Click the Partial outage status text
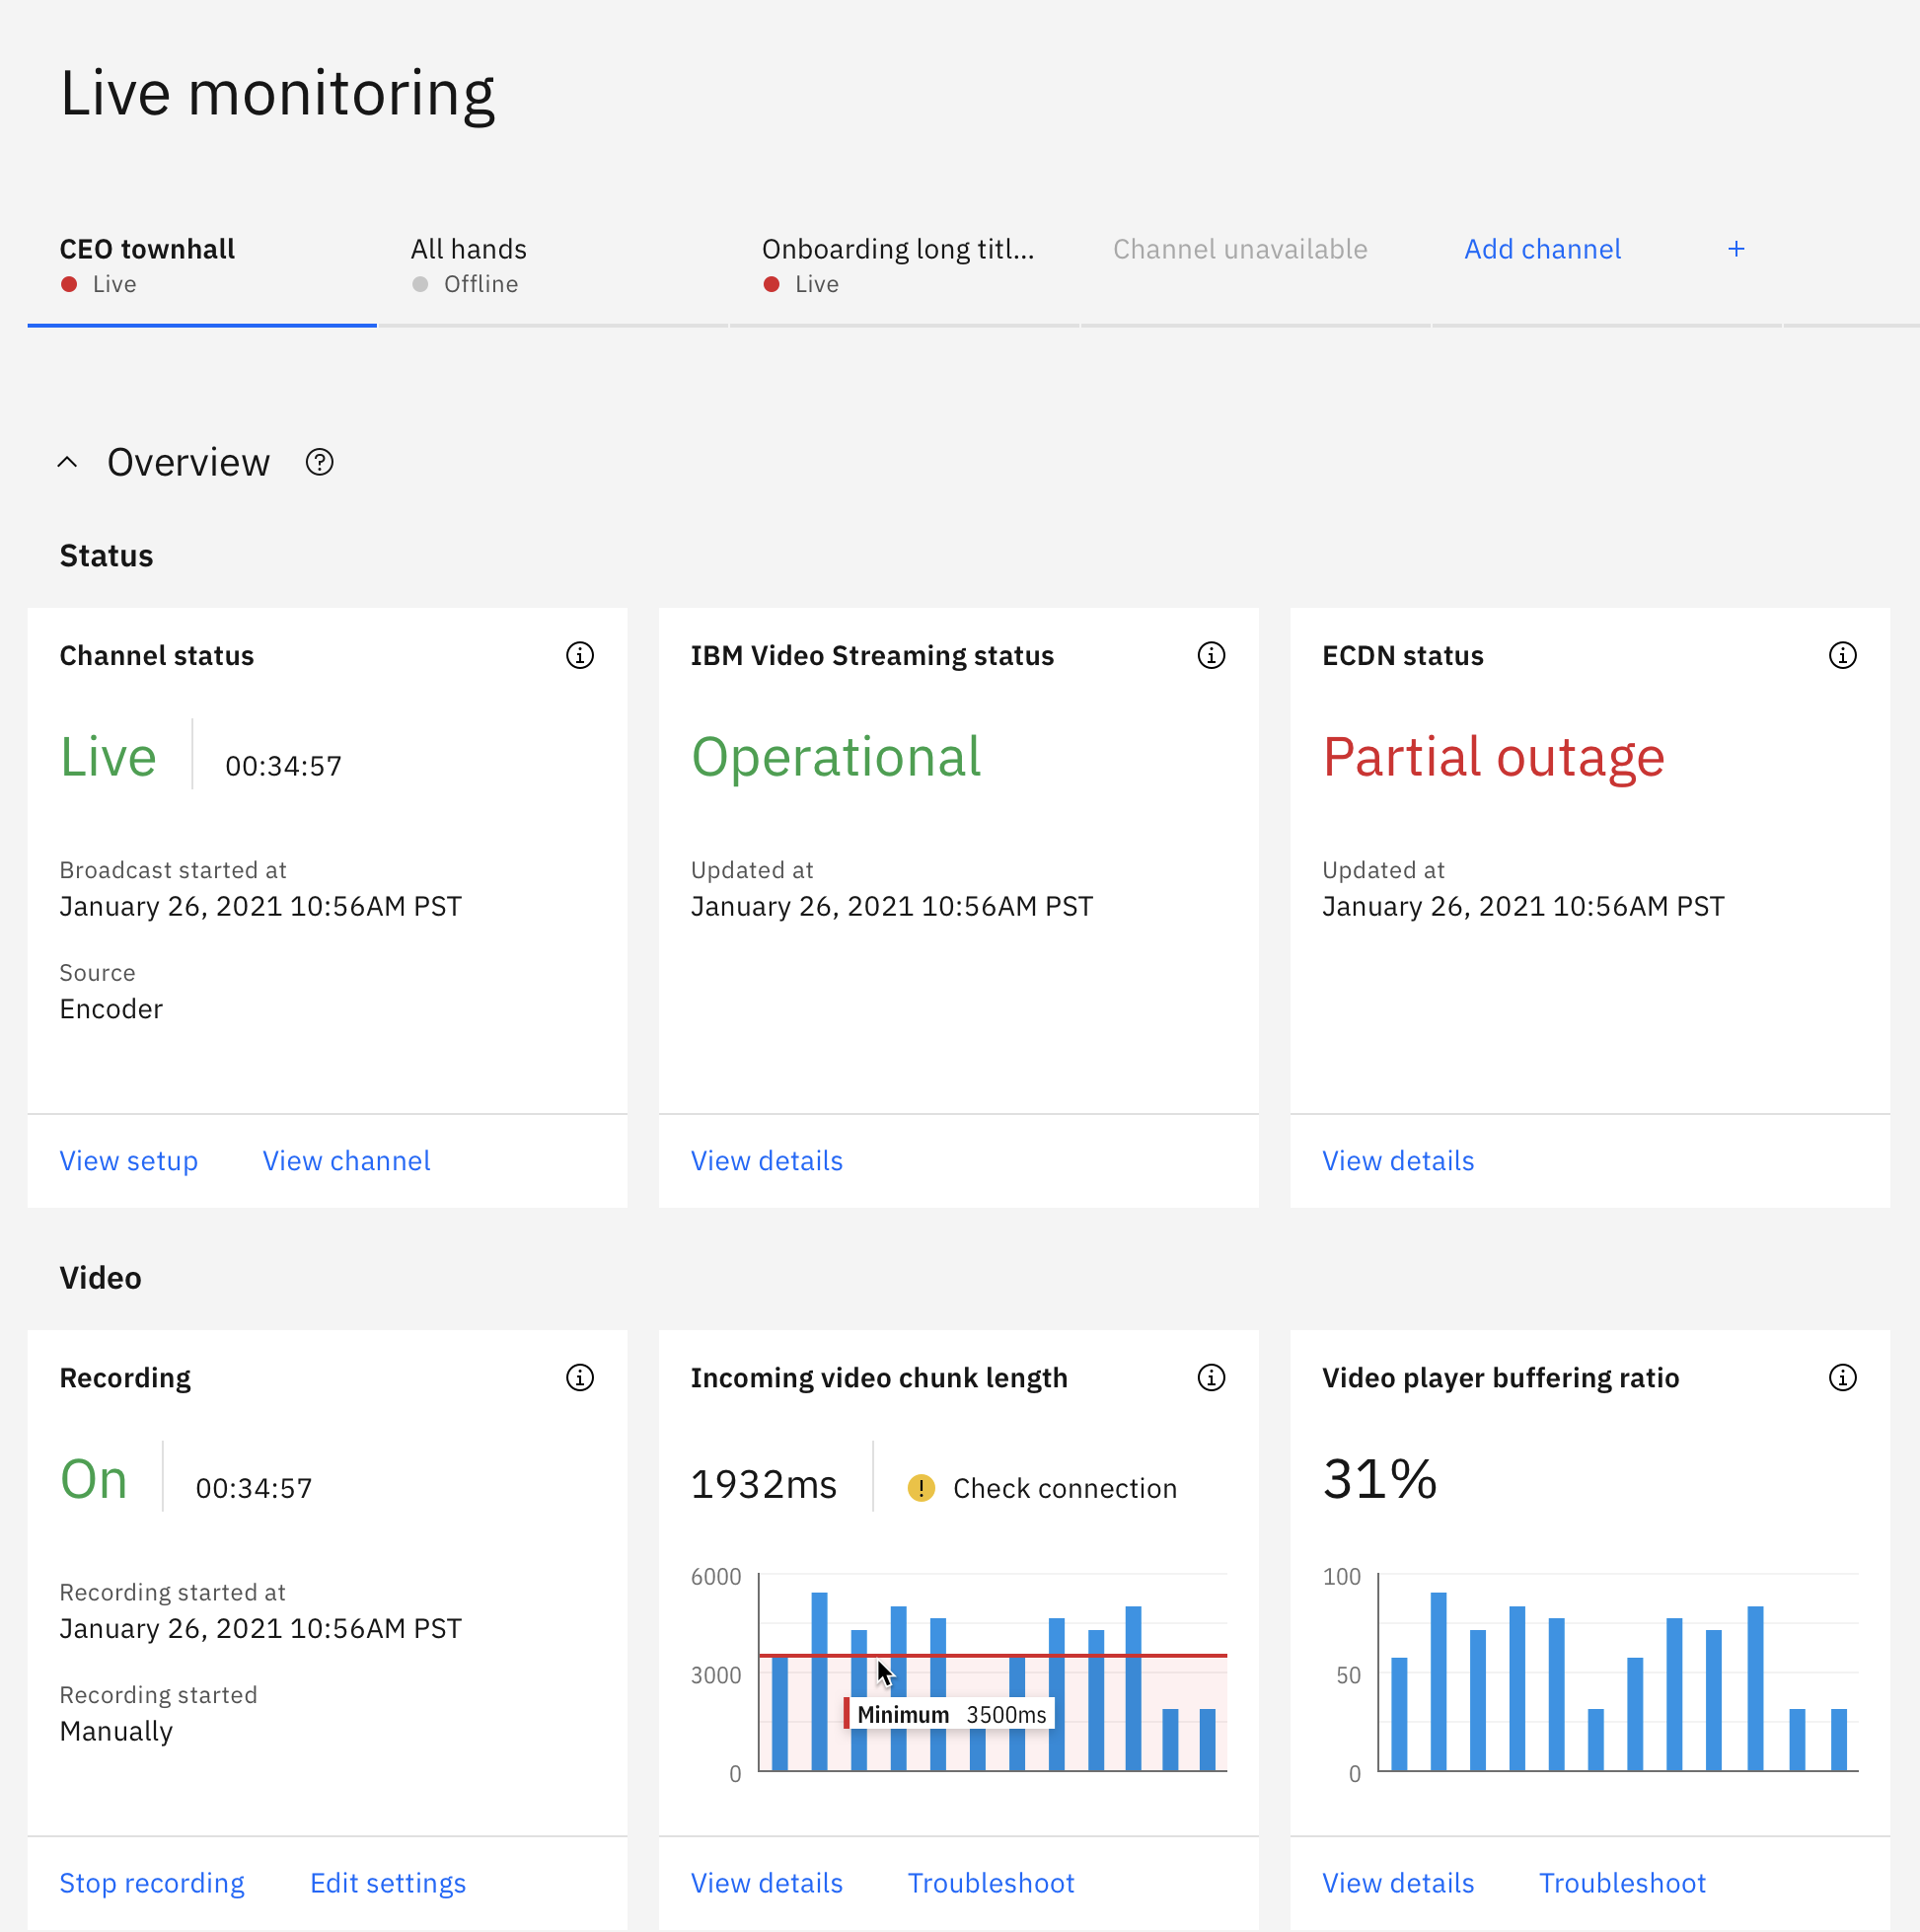1920x1932 pixels. (1494, 757)
